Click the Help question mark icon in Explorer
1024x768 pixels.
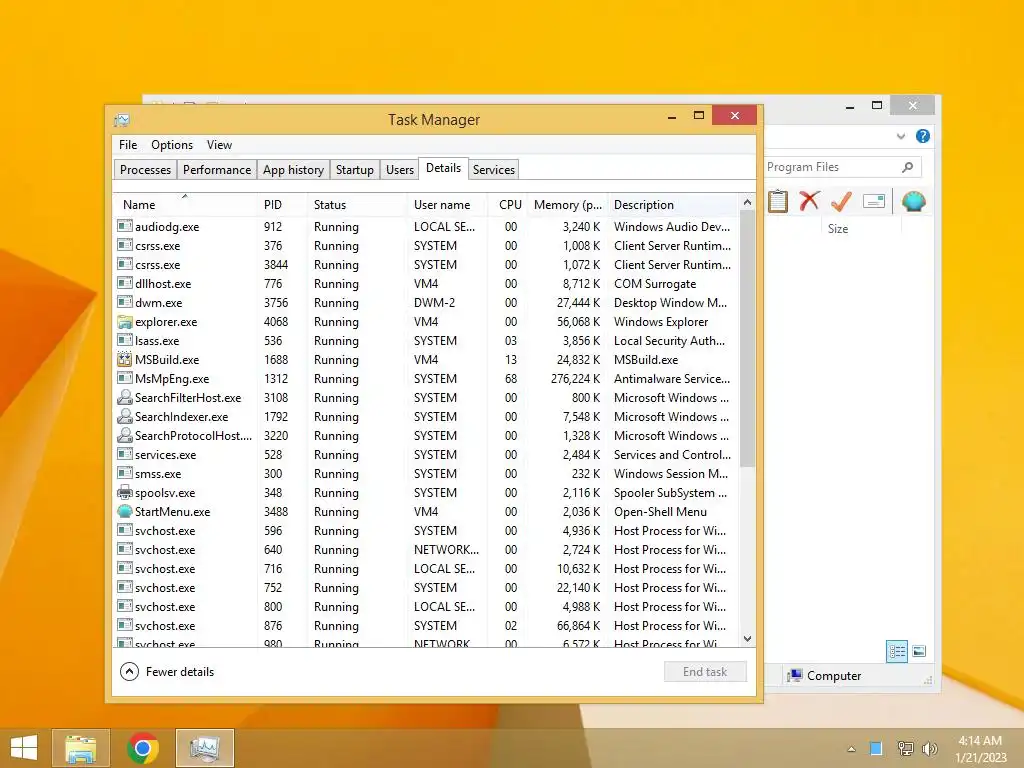pyautogui.click(x=923, y=136)
